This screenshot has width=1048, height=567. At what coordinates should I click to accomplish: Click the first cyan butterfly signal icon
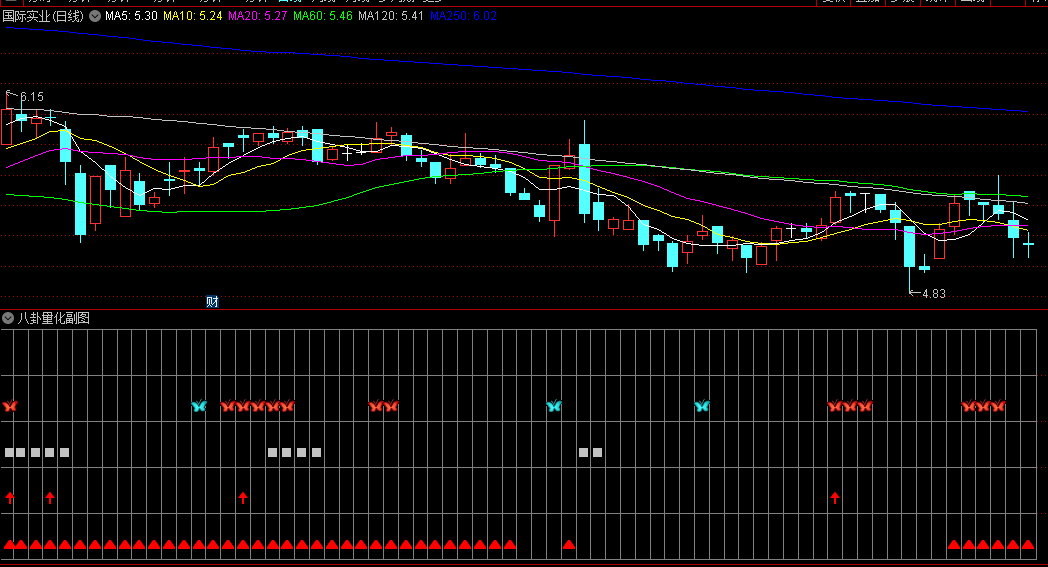coord(199,406)
